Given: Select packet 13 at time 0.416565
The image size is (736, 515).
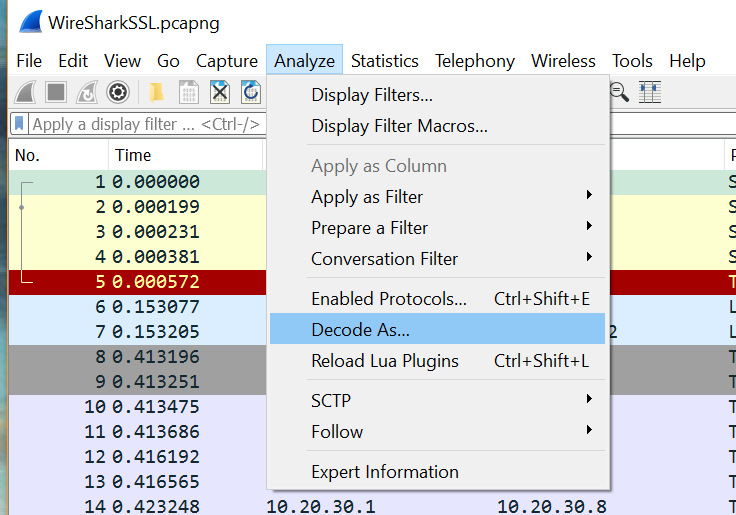Looking at the screenshot, I should pyautogui.click(x=138, y=482).
